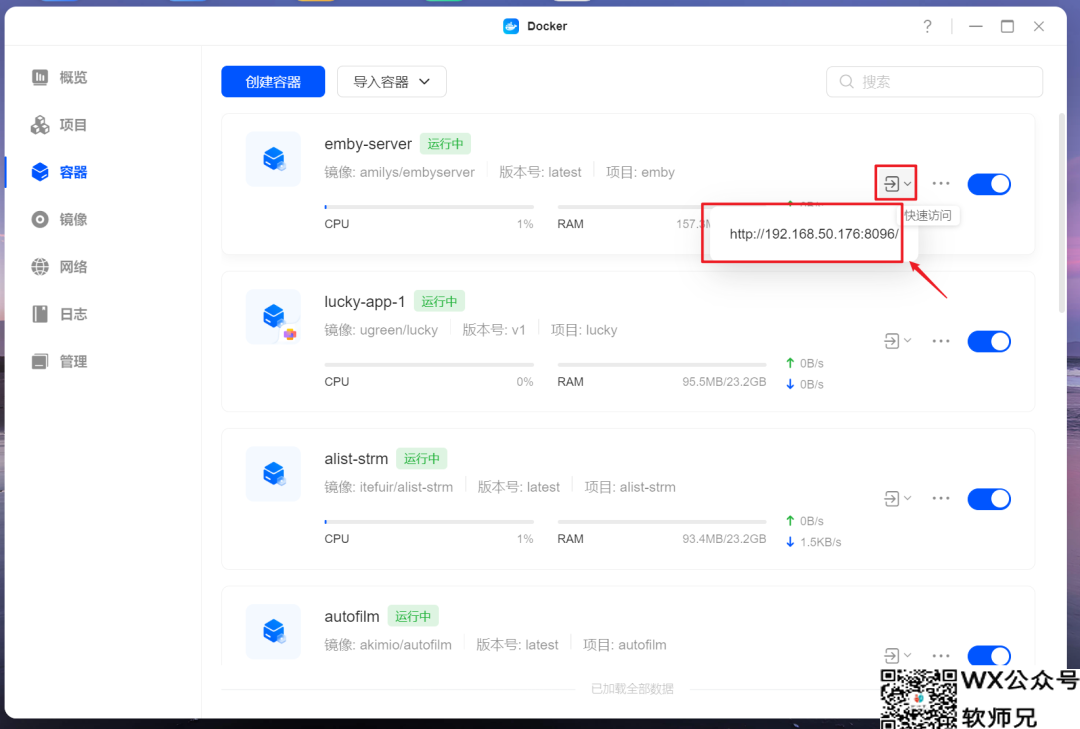The image size is (1080, 729).
Task: Click the emby-server container name
Action: click(368, 144)
